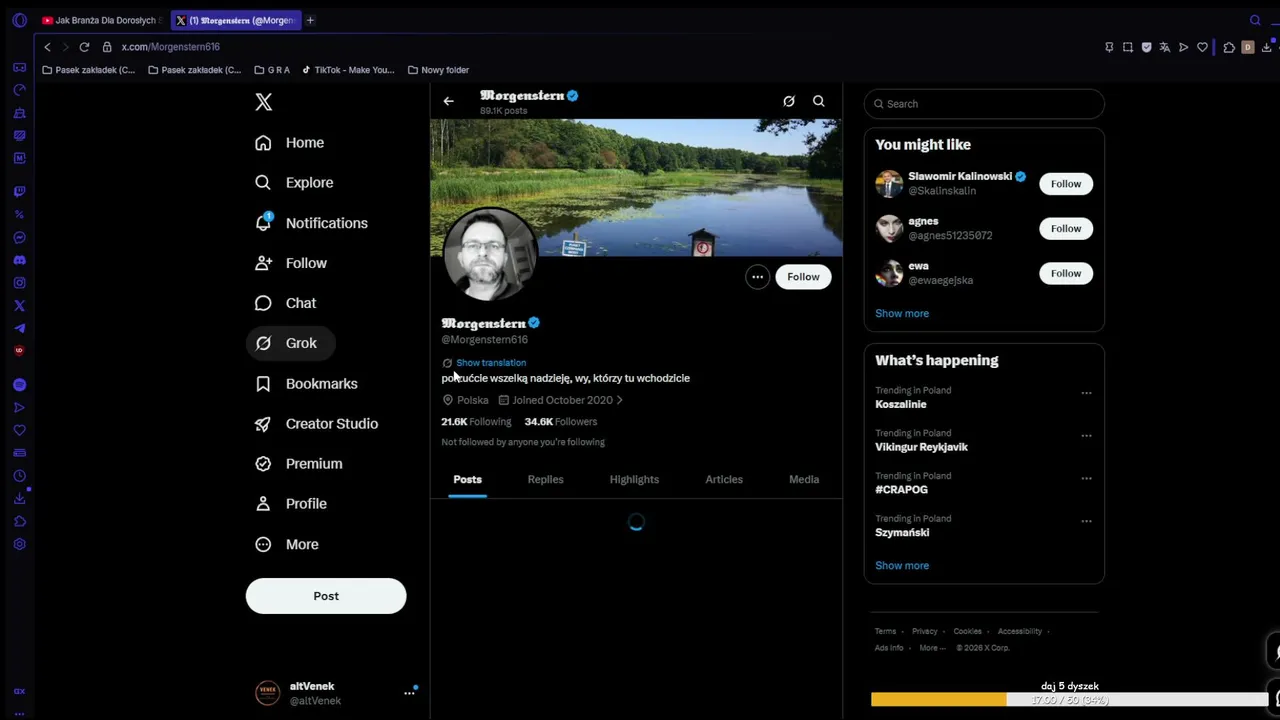Open the Nowy folder bookmarks folder
The height and width of the screenshot is (720, 1280).
click(439, 70)
